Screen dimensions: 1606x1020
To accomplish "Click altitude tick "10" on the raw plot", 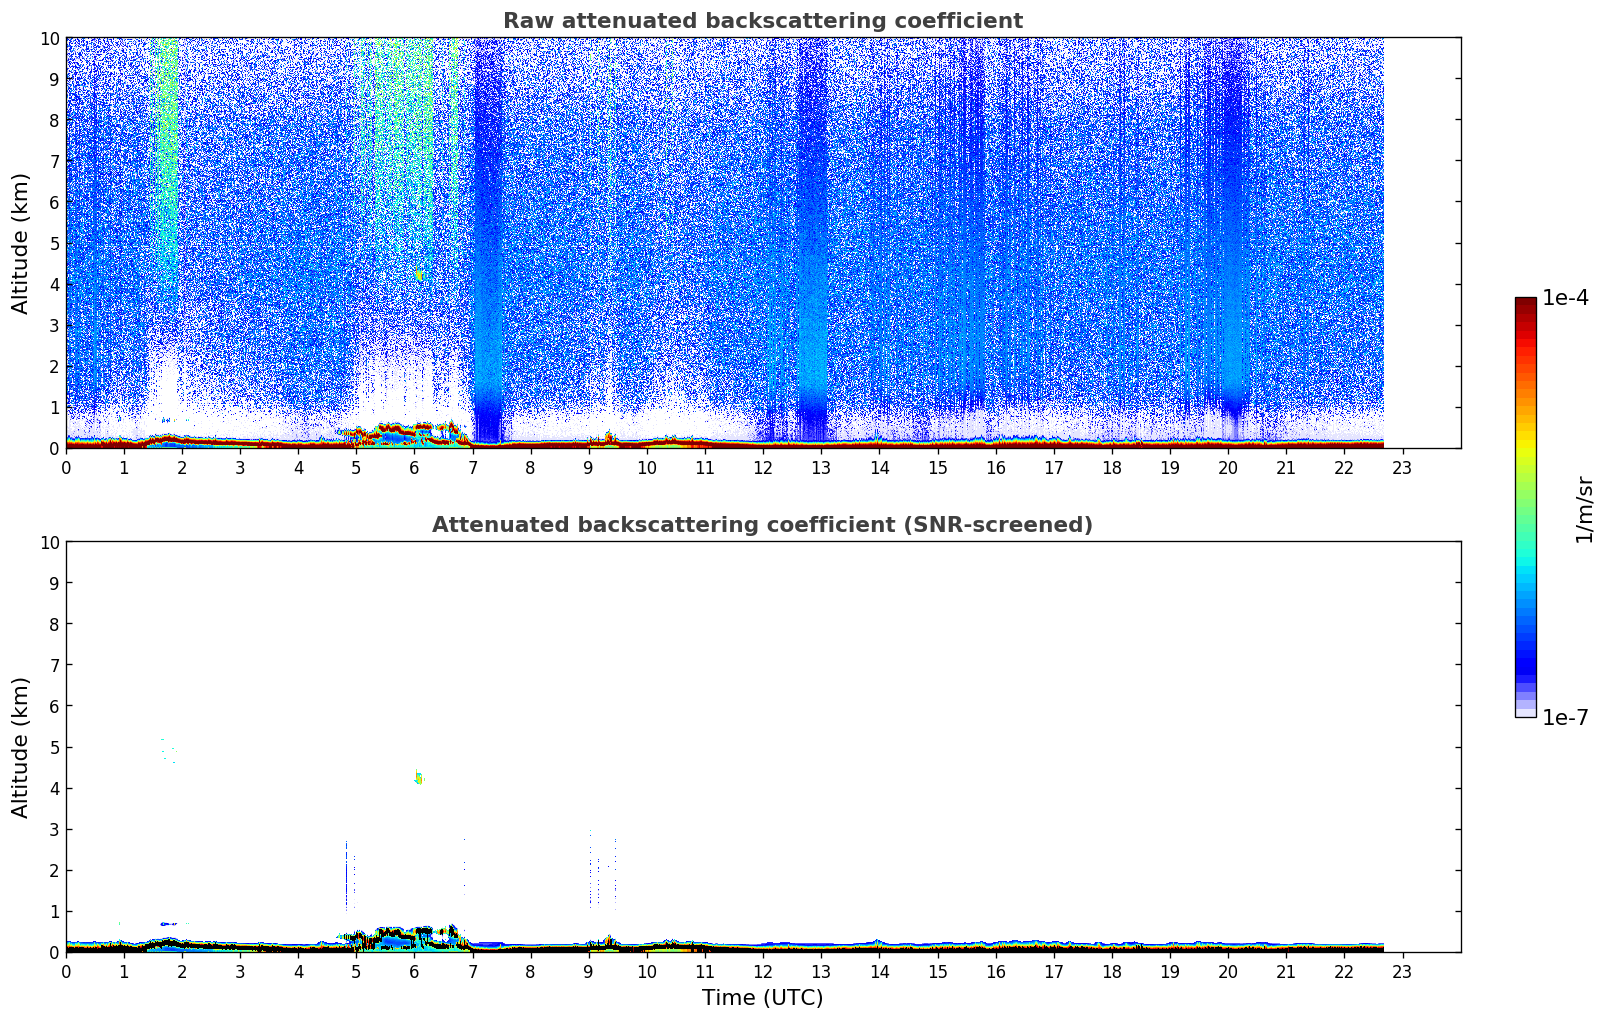I will [x=50, y=38].
